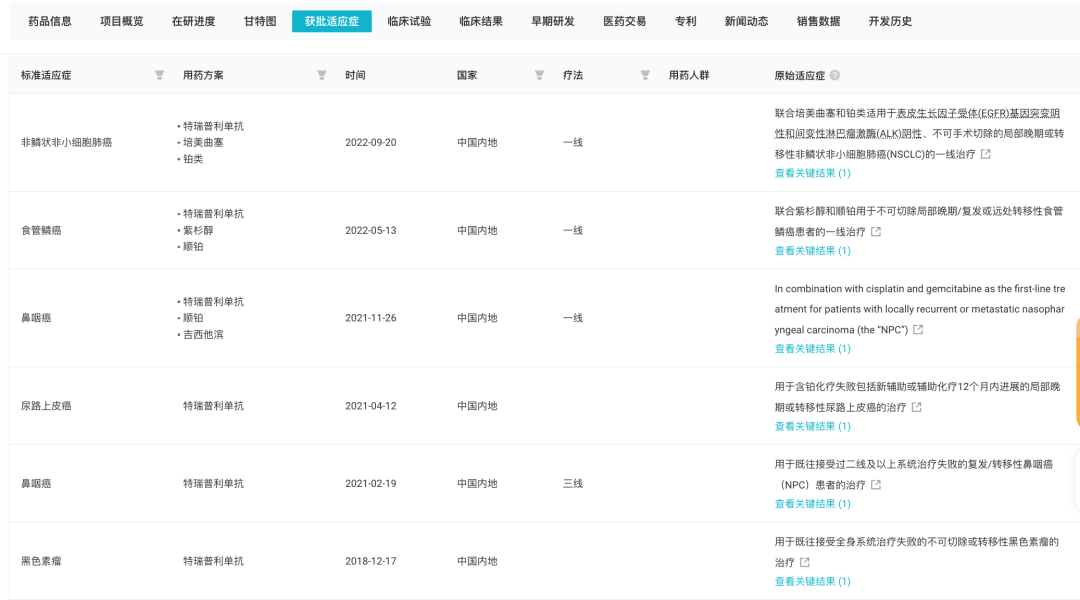Click the 尿路上皮癌 indication cell

46,406
